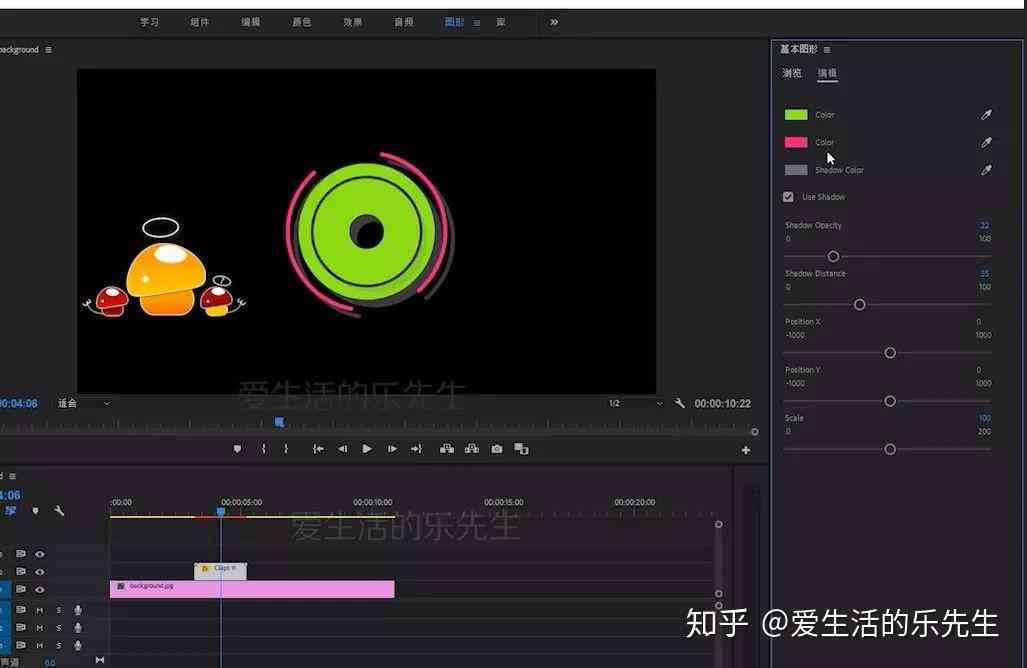
Task: Add a marker in the timeline
Action: coord(35,510)
